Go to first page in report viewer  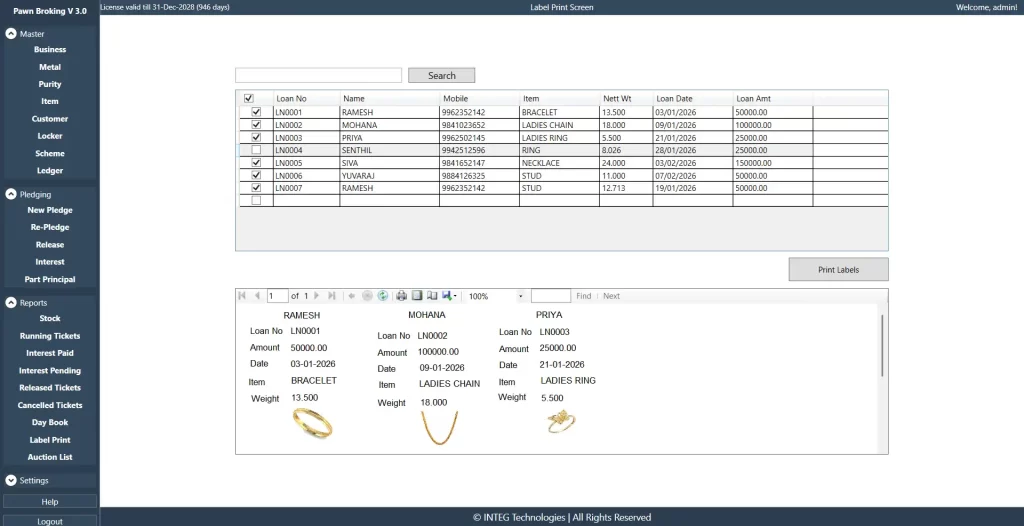point(242,296)
